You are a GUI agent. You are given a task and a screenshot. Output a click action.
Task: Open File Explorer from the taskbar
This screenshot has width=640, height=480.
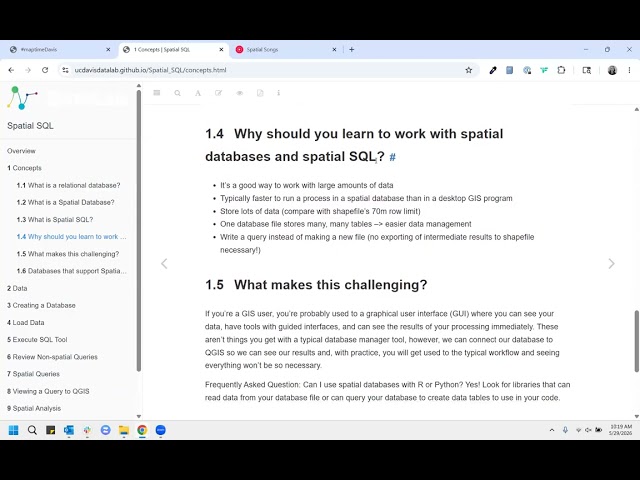click(124, 430)
